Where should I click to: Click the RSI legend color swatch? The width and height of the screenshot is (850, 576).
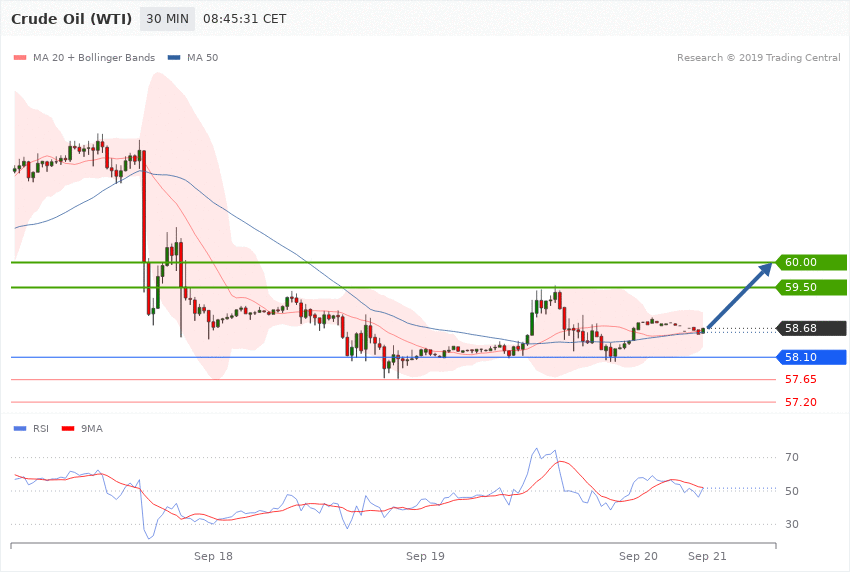click(20, 429)
